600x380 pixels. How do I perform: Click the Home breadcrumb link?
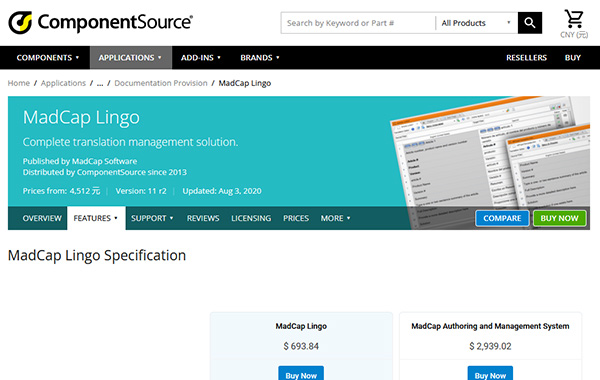coord(19,83)
